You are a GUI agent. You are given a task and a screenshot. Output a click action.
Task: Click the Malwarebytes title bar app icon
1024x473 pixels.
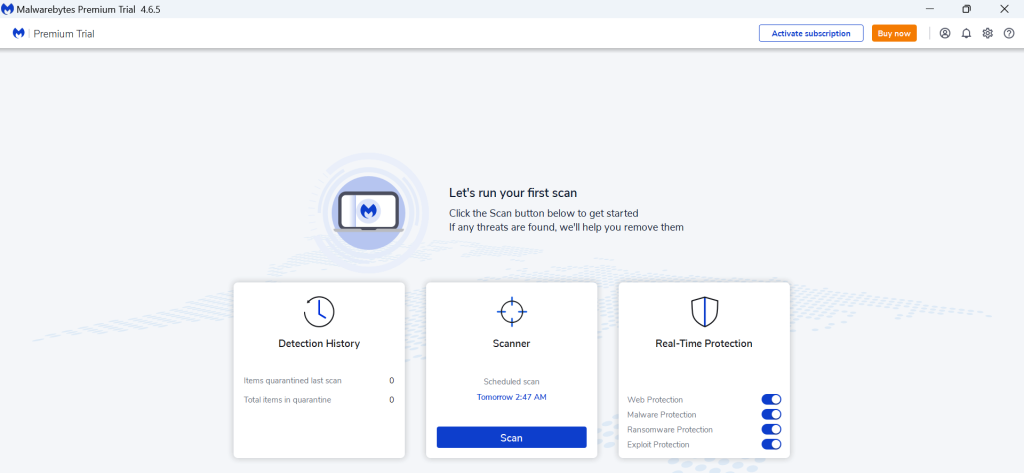(8, 8)
